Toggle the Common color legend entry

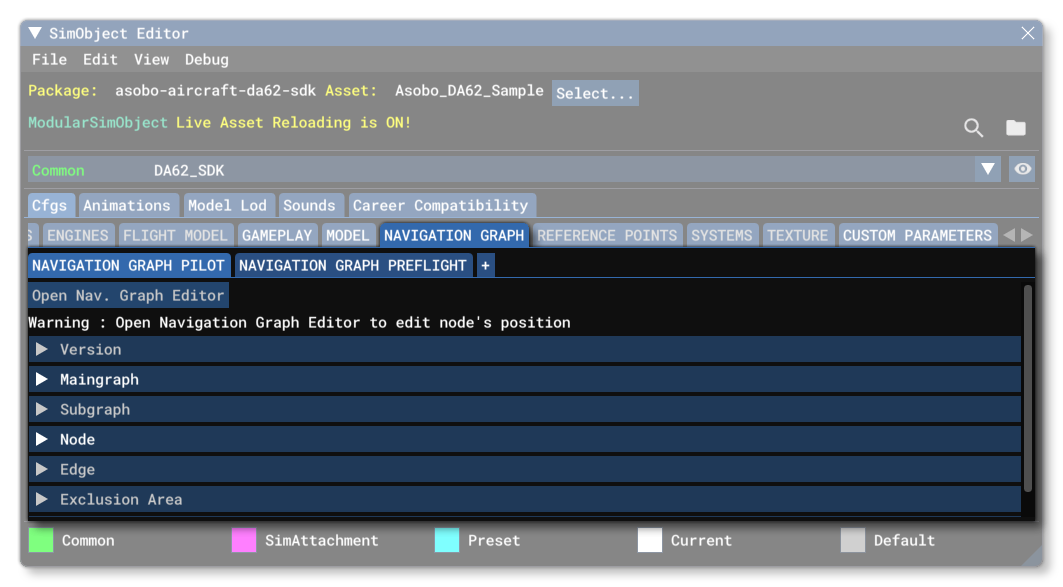pos(42,540)
